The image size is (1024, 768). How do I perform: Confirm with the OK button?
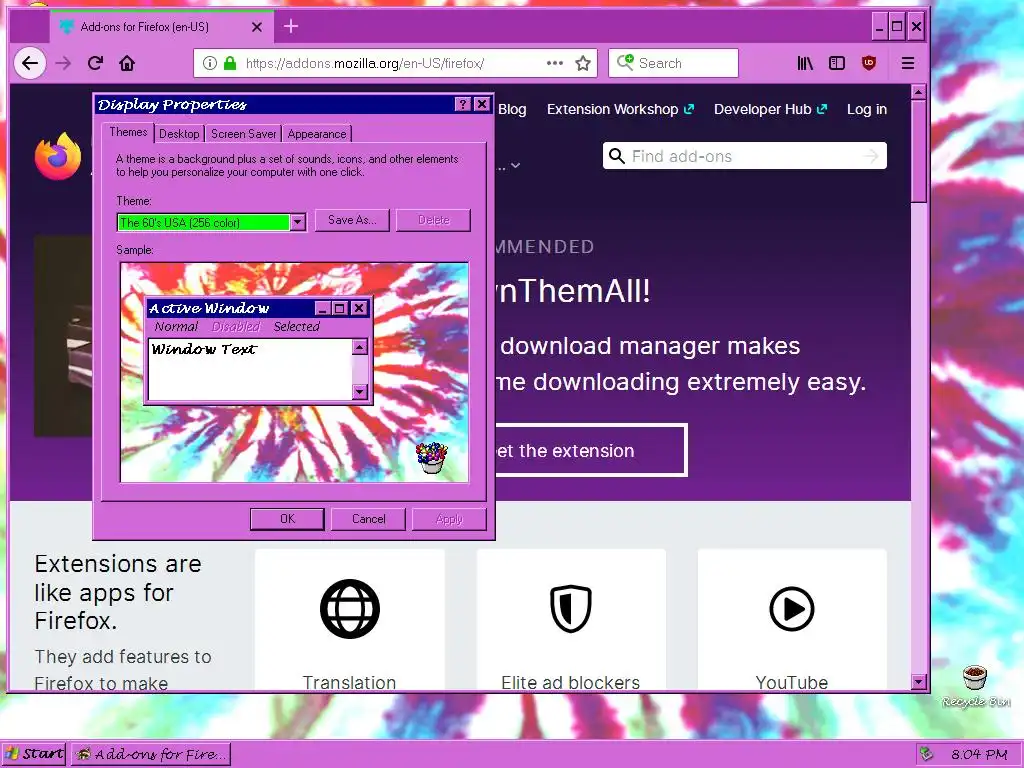point(287,519)
